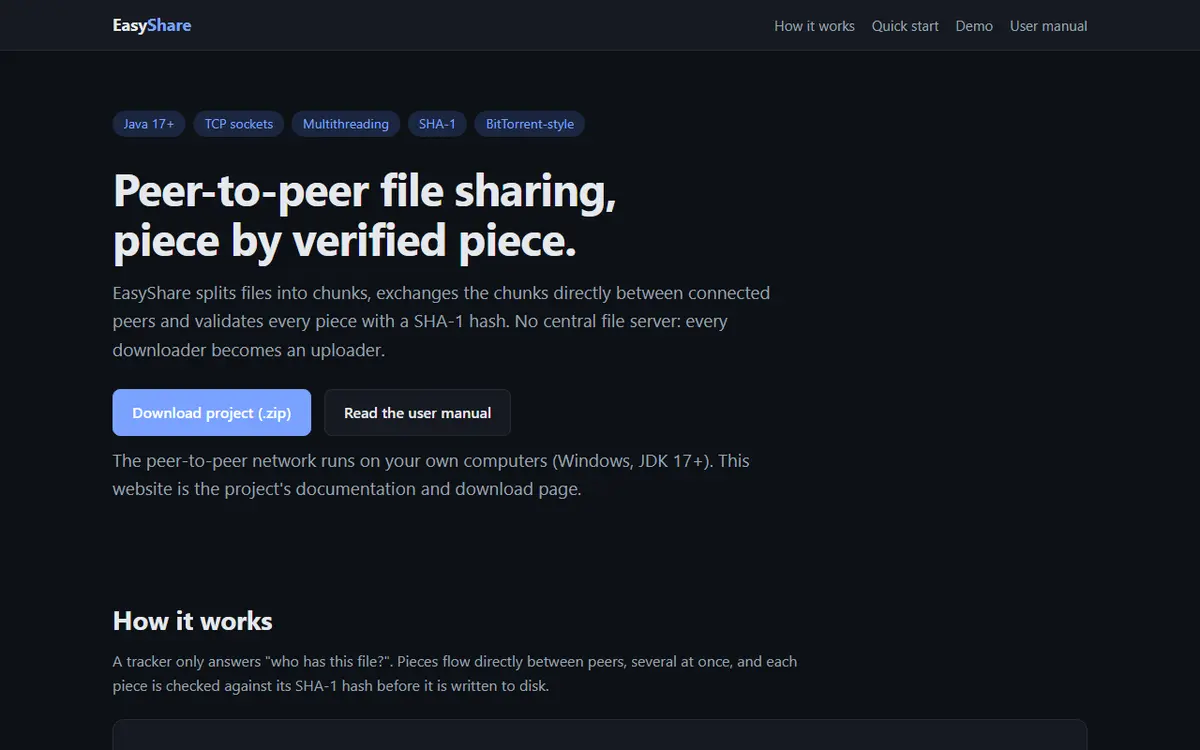1200x750 pixels.
Task: Jump to the Demo section link
Action: point(974,26)
